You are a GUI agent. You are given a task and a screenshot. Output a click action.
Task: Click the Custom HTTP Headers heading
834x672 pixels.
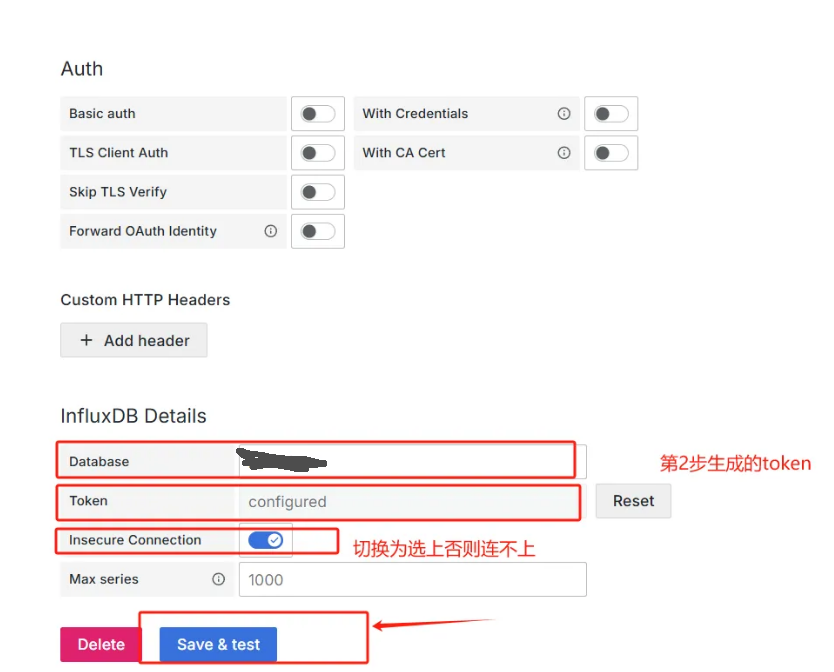click(x=145, y=300)
